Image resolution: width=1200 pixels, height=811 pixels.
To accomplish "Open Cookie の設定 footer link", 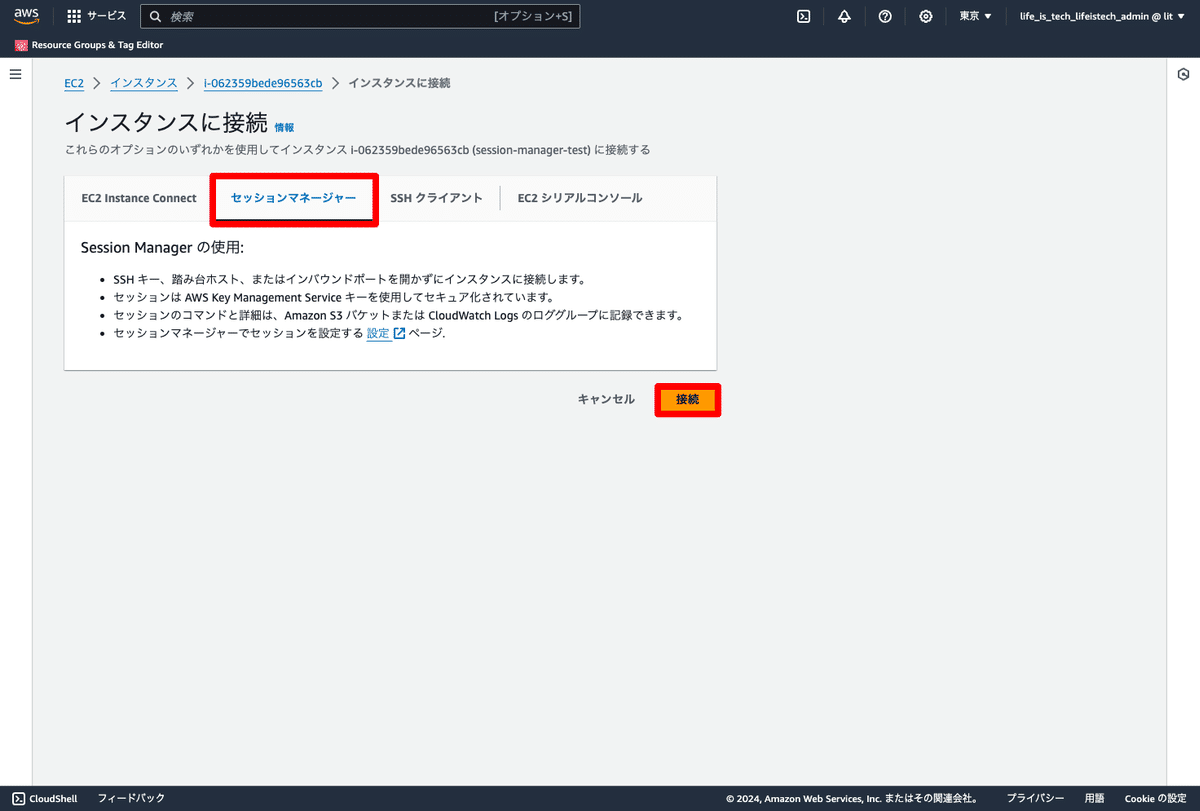I will click(1155, 799).
